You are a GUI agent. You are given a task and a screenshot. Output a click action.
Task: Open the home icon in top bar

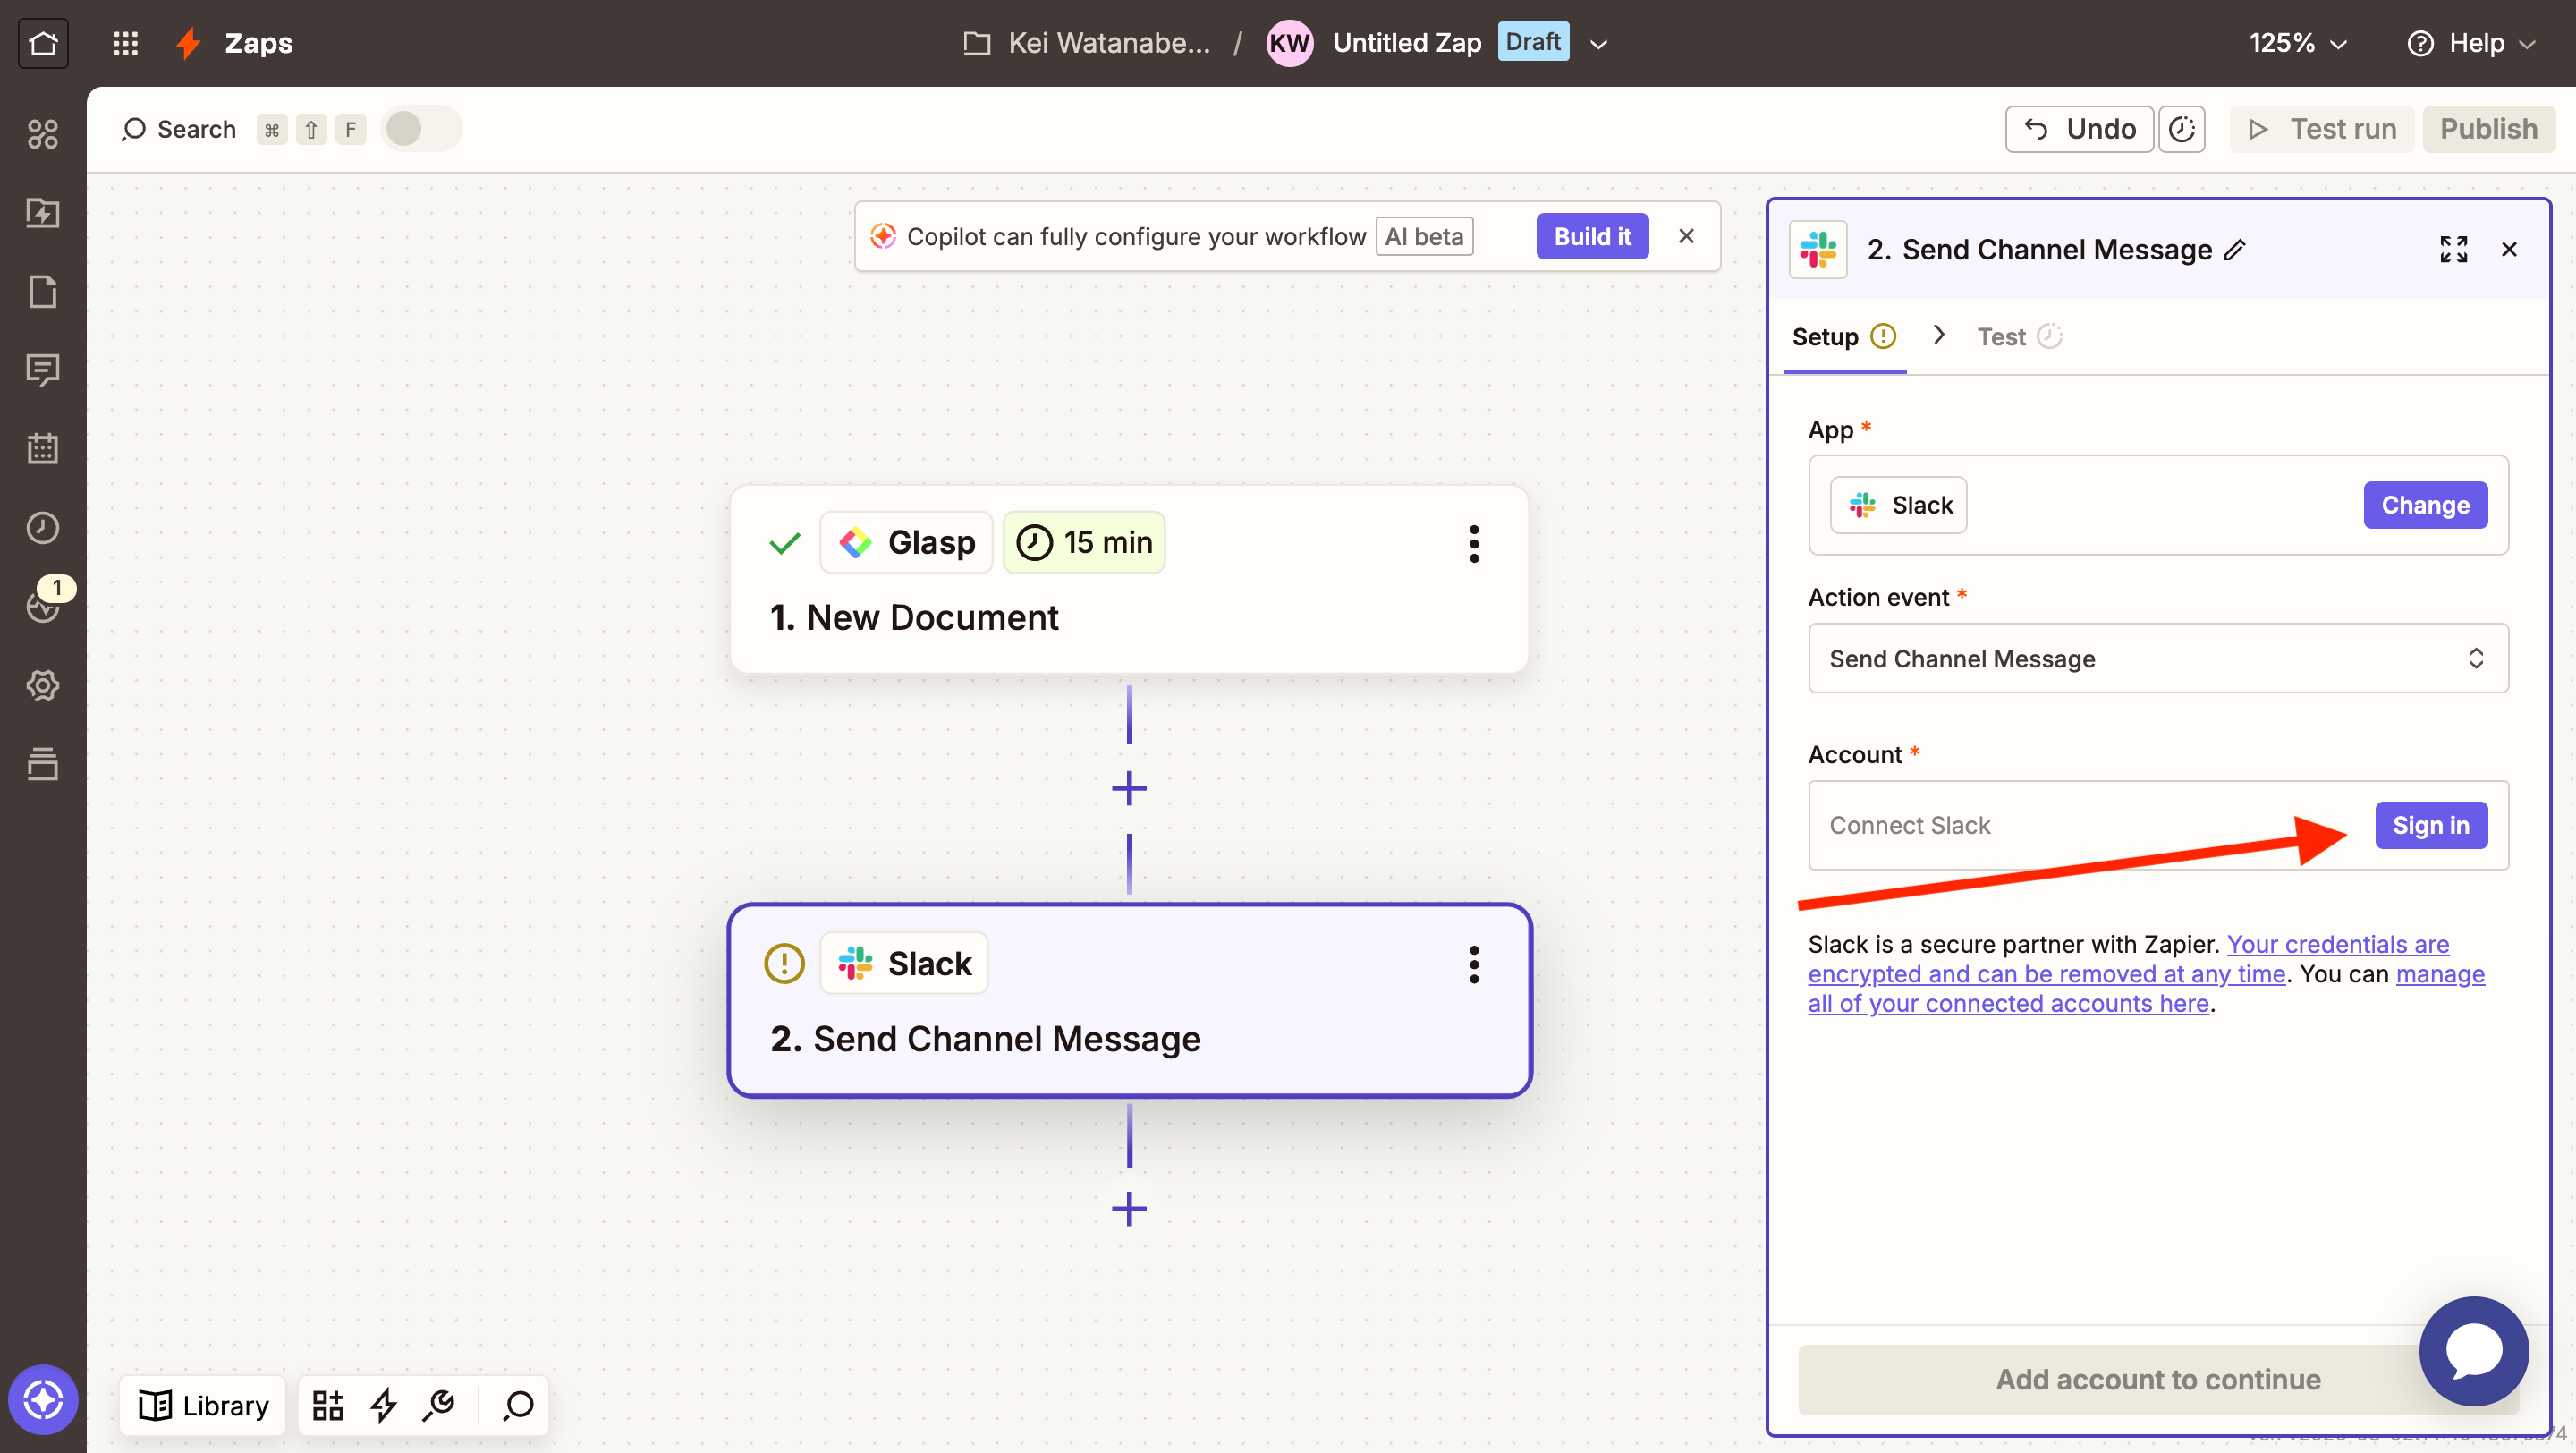[43, 43]
